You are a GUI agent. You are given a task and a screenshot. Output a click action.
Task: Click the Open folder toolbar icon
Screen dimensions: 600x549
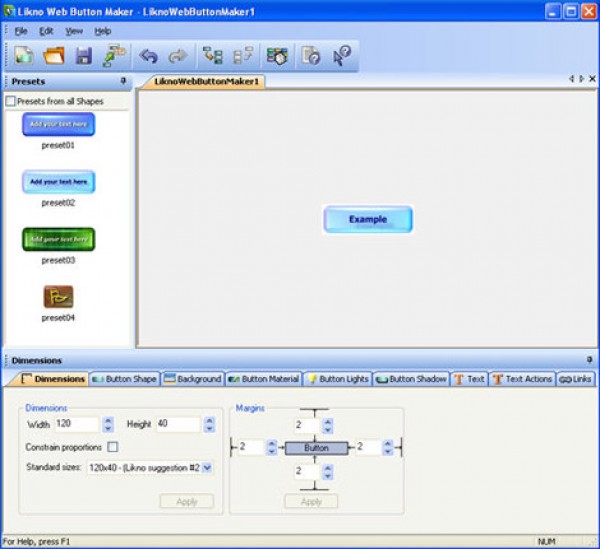point(54,57)
